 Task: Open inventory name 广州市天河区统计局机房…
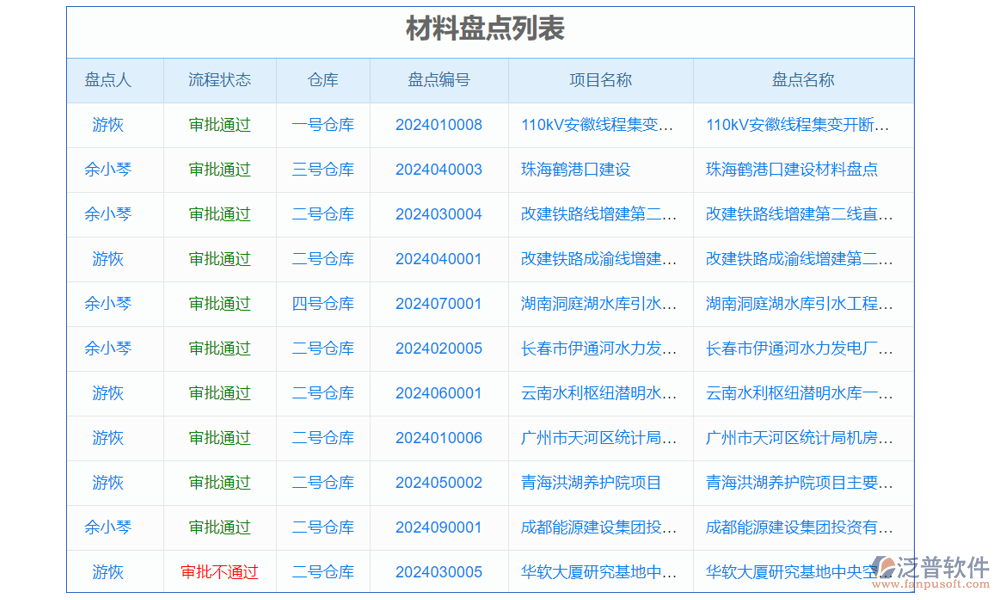coord(800,438)
